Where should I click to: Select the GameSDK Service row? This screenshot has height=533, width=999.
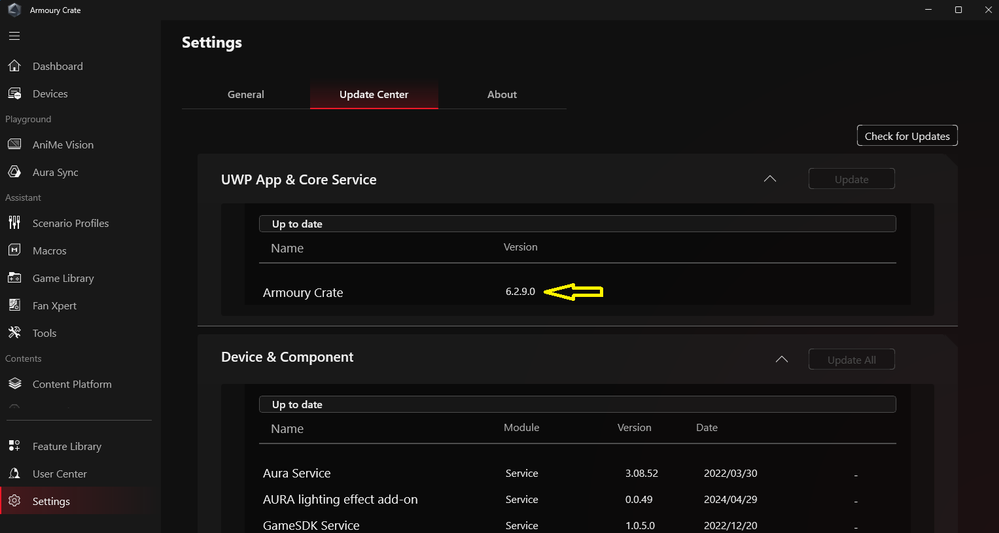tap(577, 526)
